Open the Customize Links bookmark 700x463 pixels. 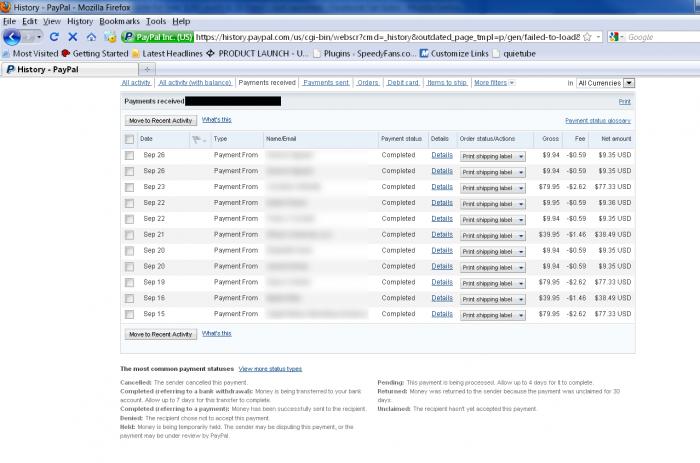[x=454, y=54]
